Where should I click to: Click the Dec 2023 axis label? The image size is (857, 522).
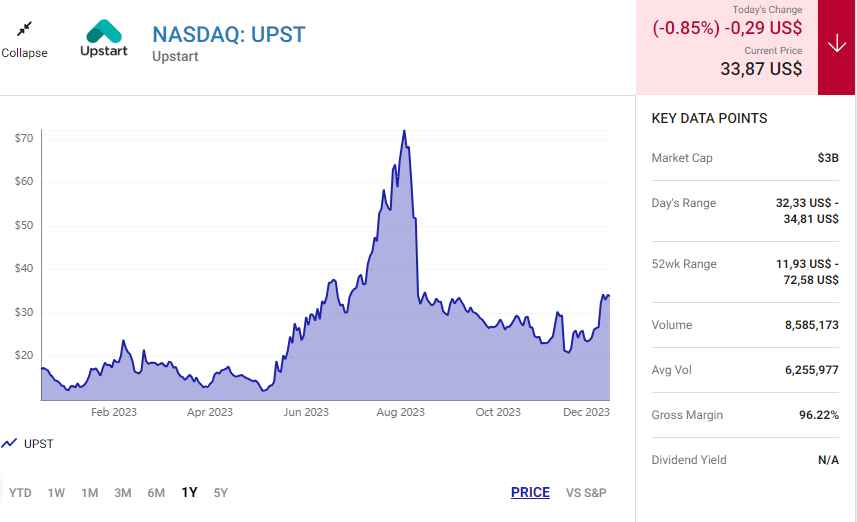(586, 412)
